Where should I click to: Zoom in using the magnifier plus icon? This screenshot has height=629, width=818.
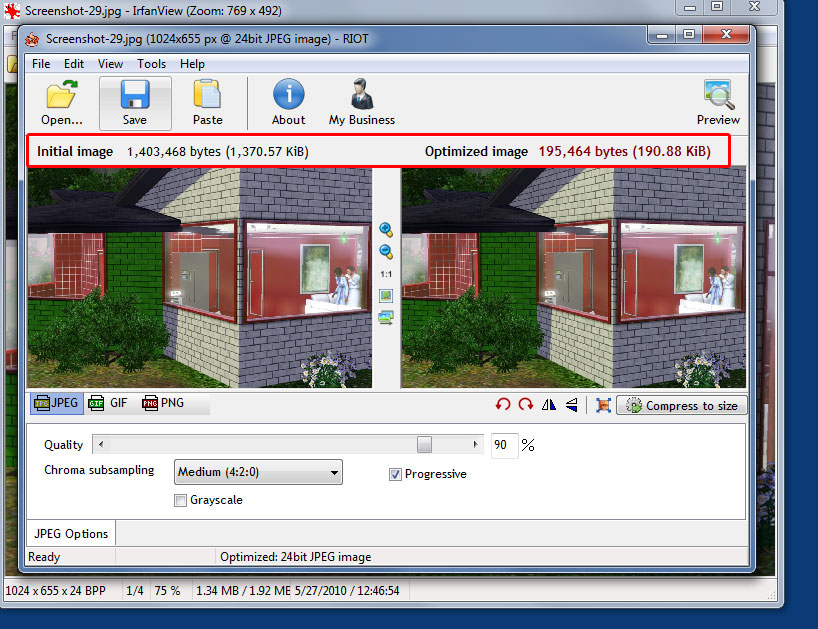click(386, 231)
